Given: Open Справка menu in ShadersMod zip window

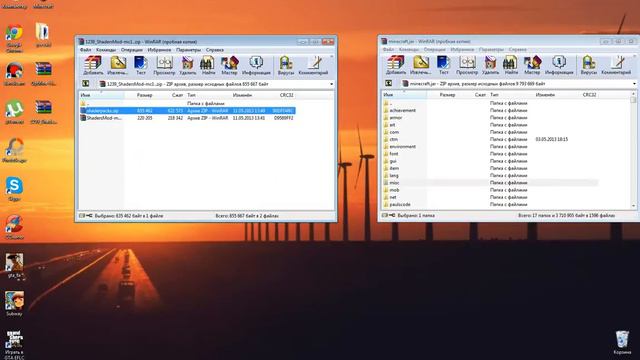Looking at the screenshot, I should tap(215, 50).
